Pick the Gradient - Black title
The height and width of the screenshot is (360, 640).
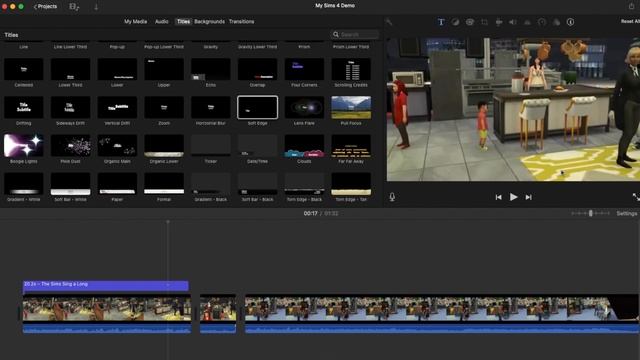211,184
